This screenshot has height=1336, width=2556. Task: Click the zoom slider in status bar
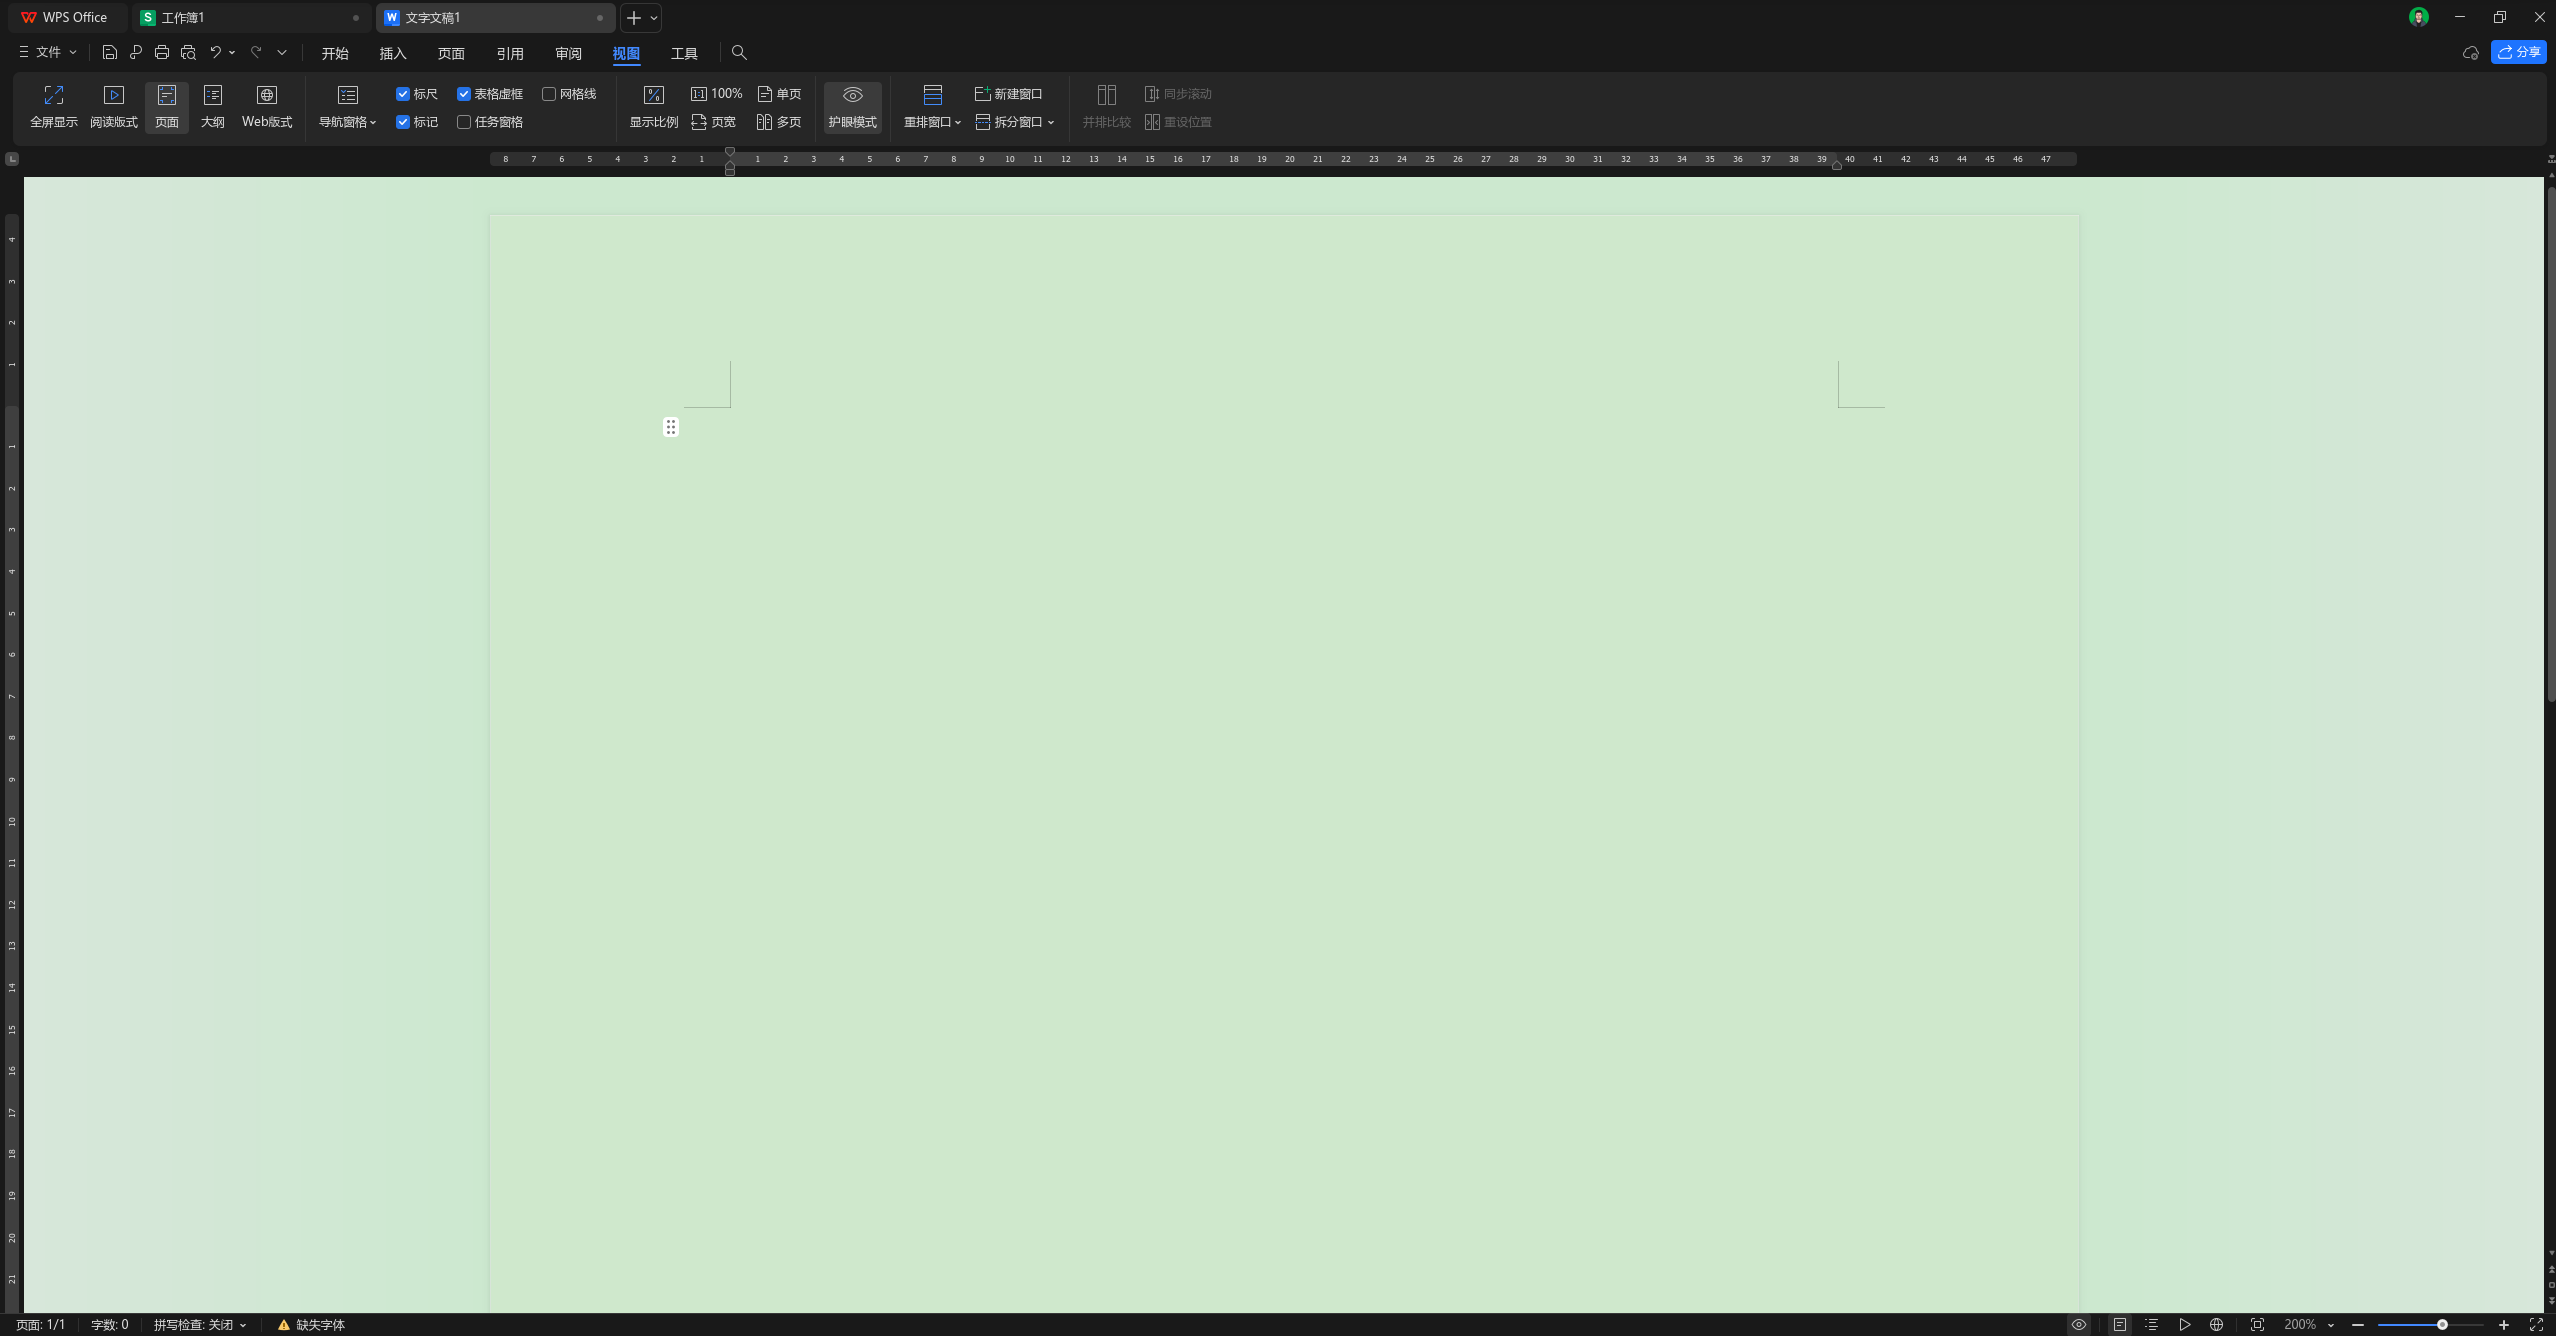2441,1324
